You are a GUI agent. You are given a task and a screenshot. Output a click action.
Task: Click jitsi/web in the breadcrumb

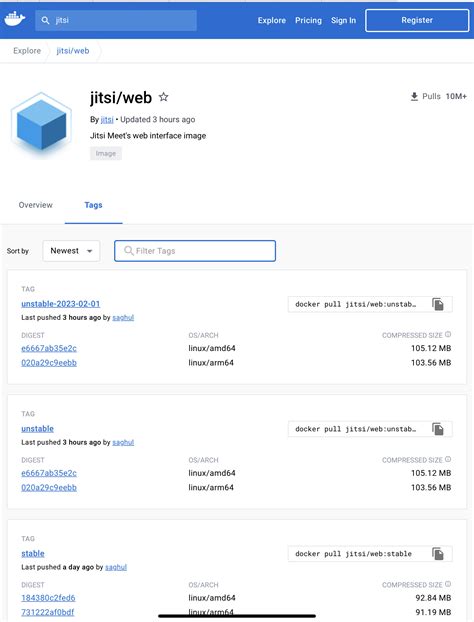[x=73, y=51]
